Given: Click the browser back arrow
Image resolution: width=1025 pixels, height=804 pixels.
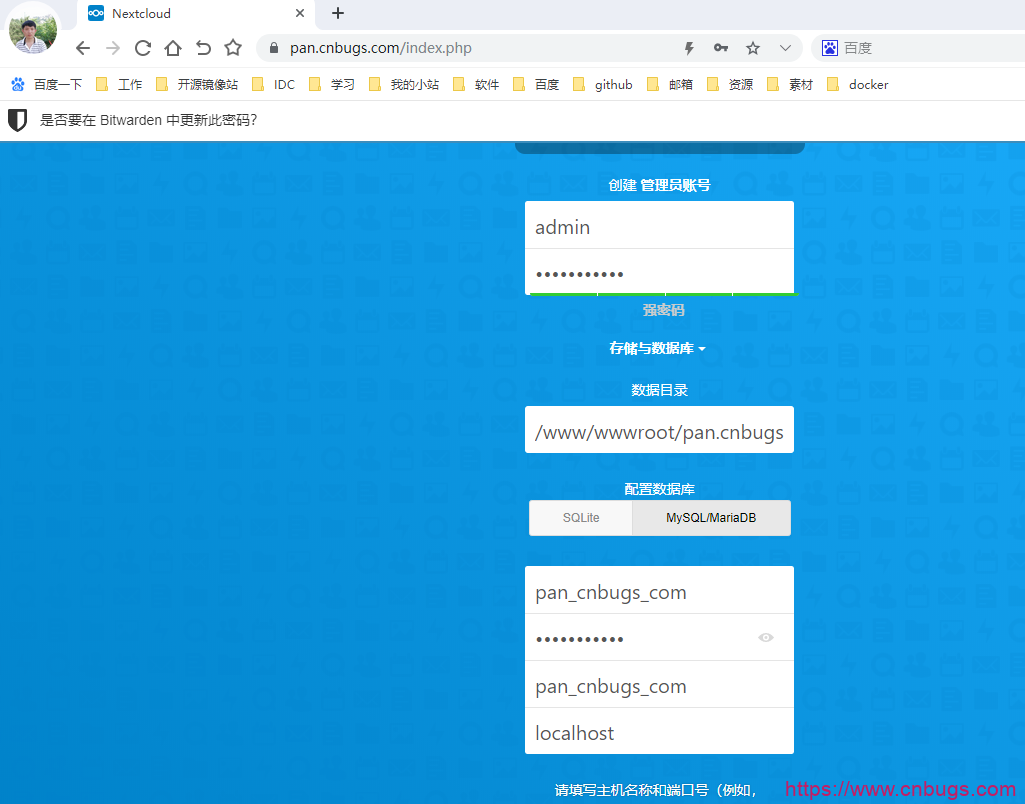Looking at the screenshot, I should (83, 48).
